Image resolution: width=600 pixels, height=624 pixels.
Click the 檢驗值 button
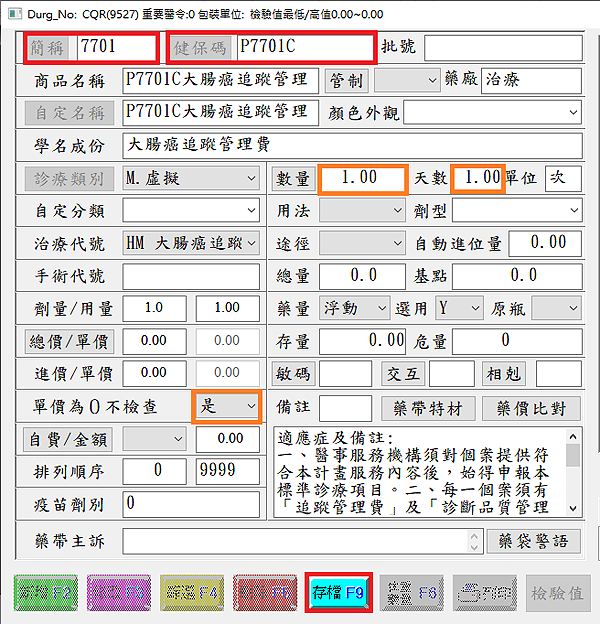pyautogui.click(x=558, y=592)
